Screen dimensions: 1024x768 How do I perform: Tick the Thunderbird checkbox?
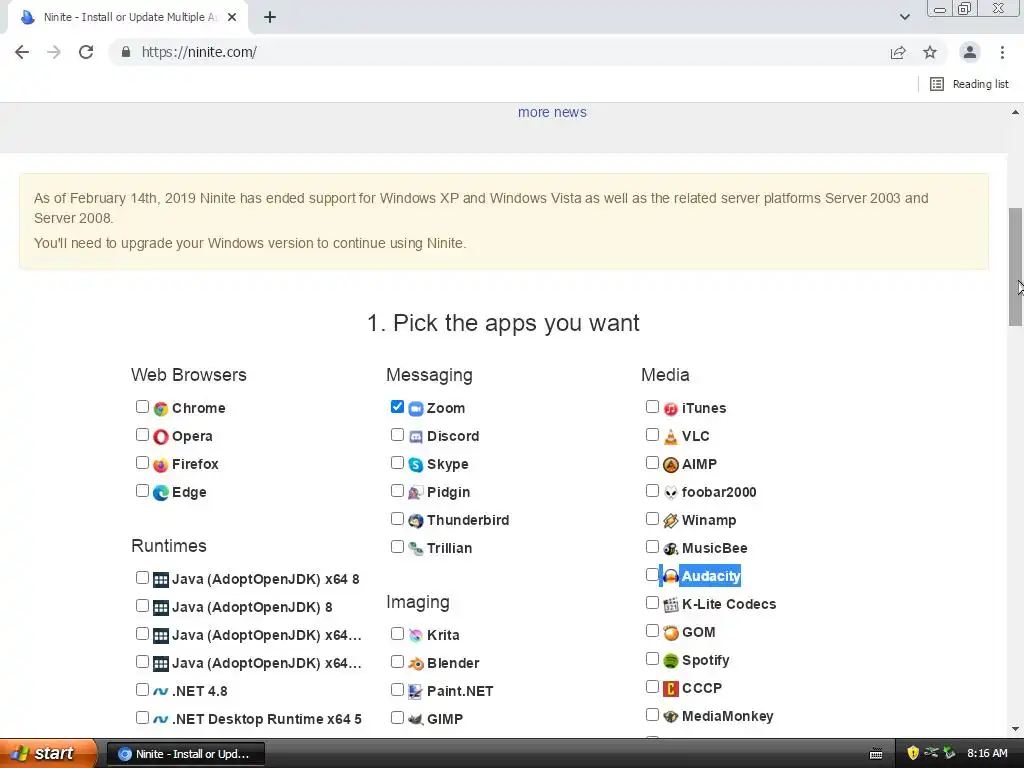pos(397,519)
